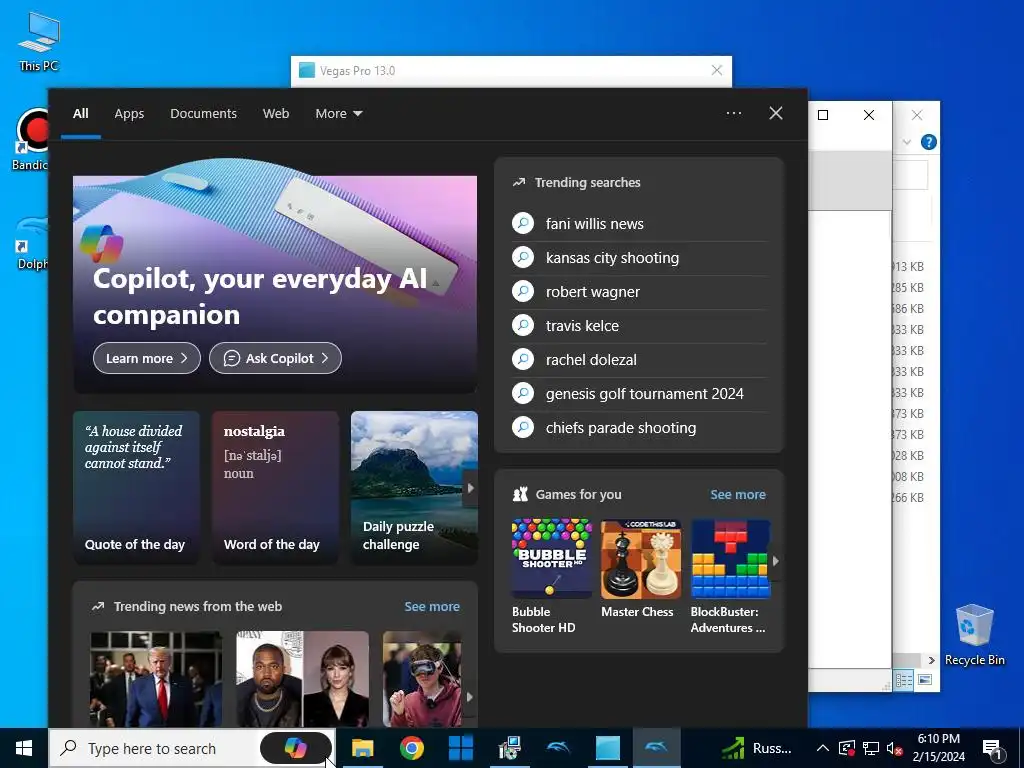Select the All search tab
This screenshot has height=768, width=1024.
point(80,113)
